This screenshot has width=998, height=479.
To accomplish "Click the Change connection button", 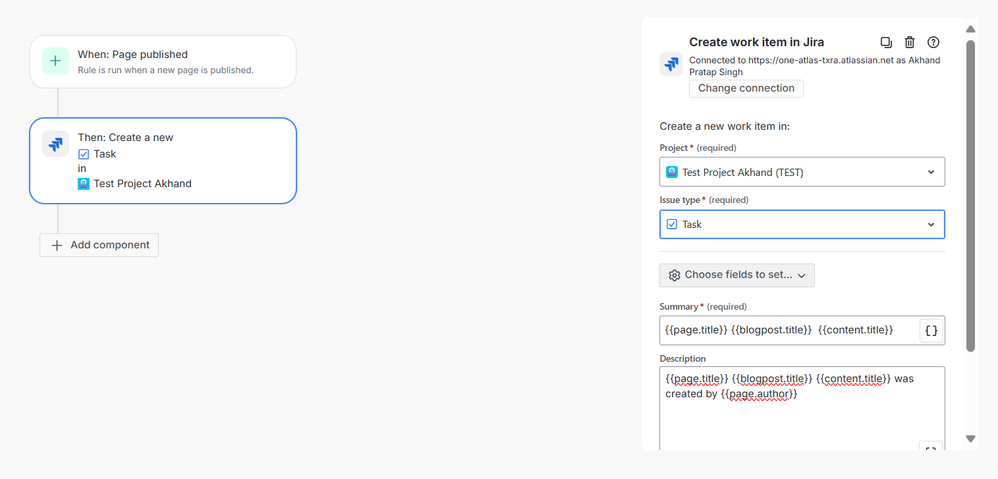I will coord(746,88).
